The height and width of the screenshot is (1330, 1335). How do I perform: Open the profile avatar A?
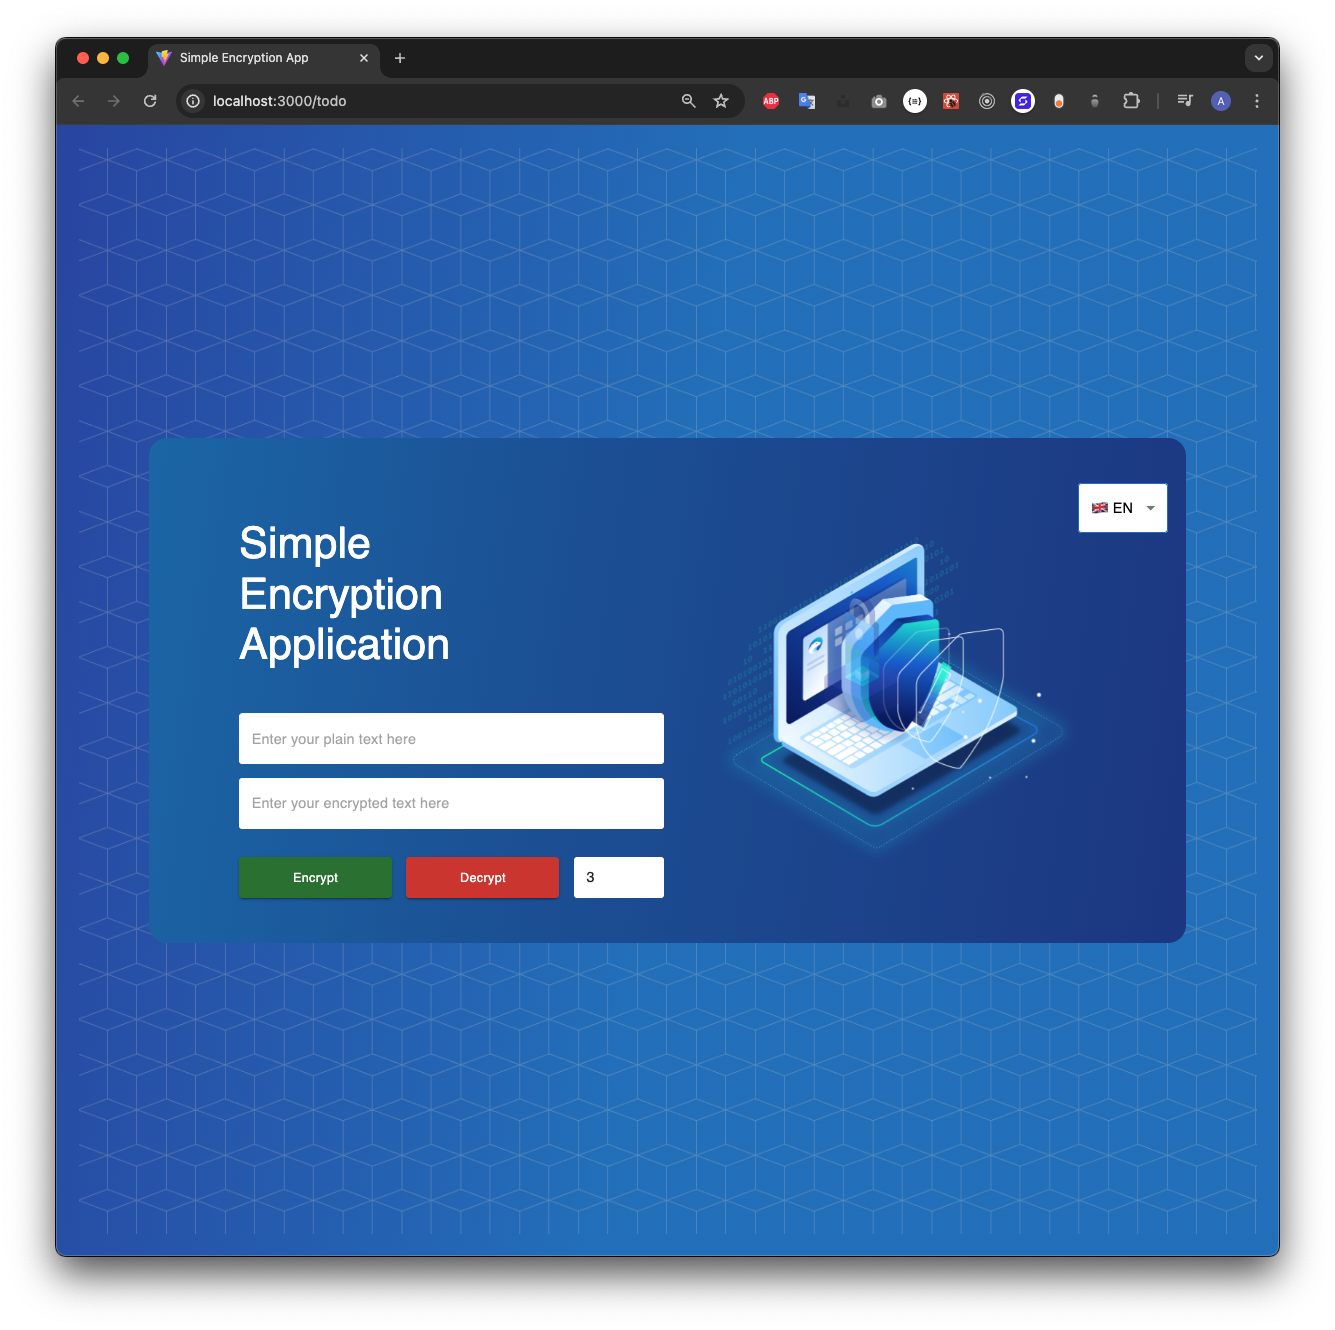click(1221, 101)
